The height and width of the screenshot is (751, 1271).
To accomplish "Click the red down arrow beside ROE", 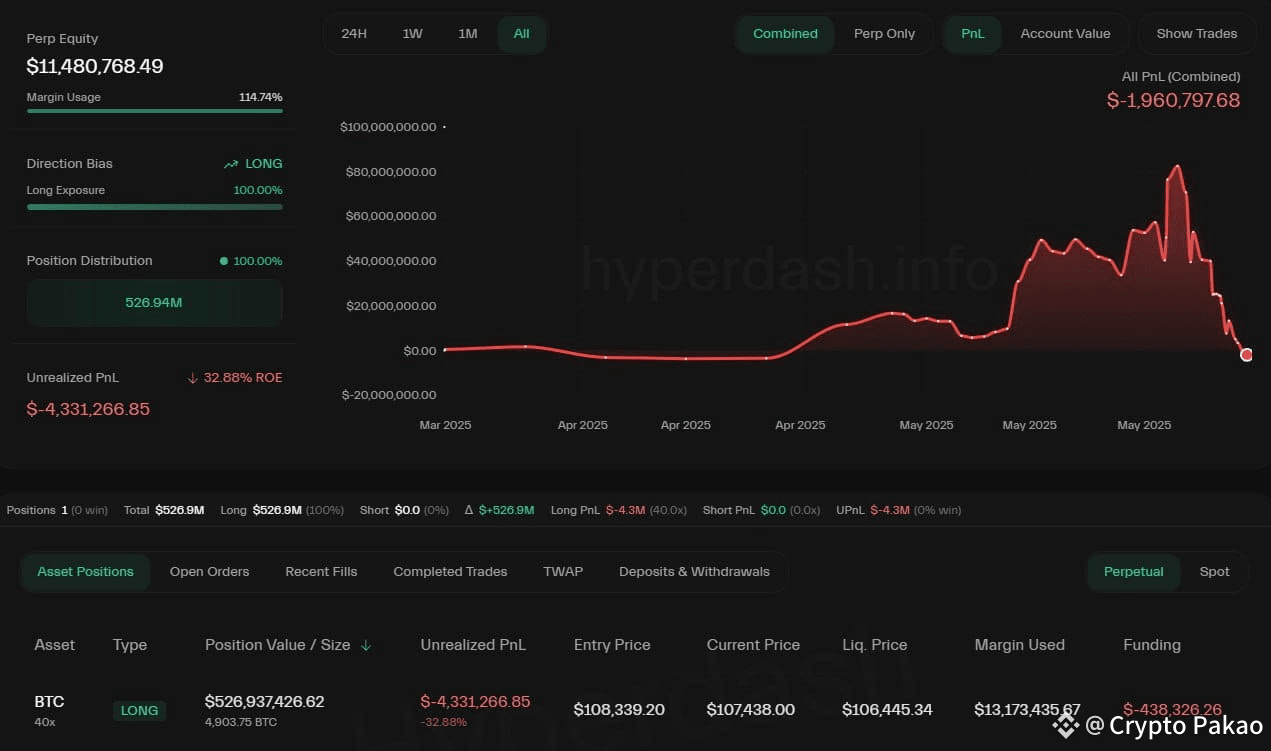I will [x=193, y=378].
